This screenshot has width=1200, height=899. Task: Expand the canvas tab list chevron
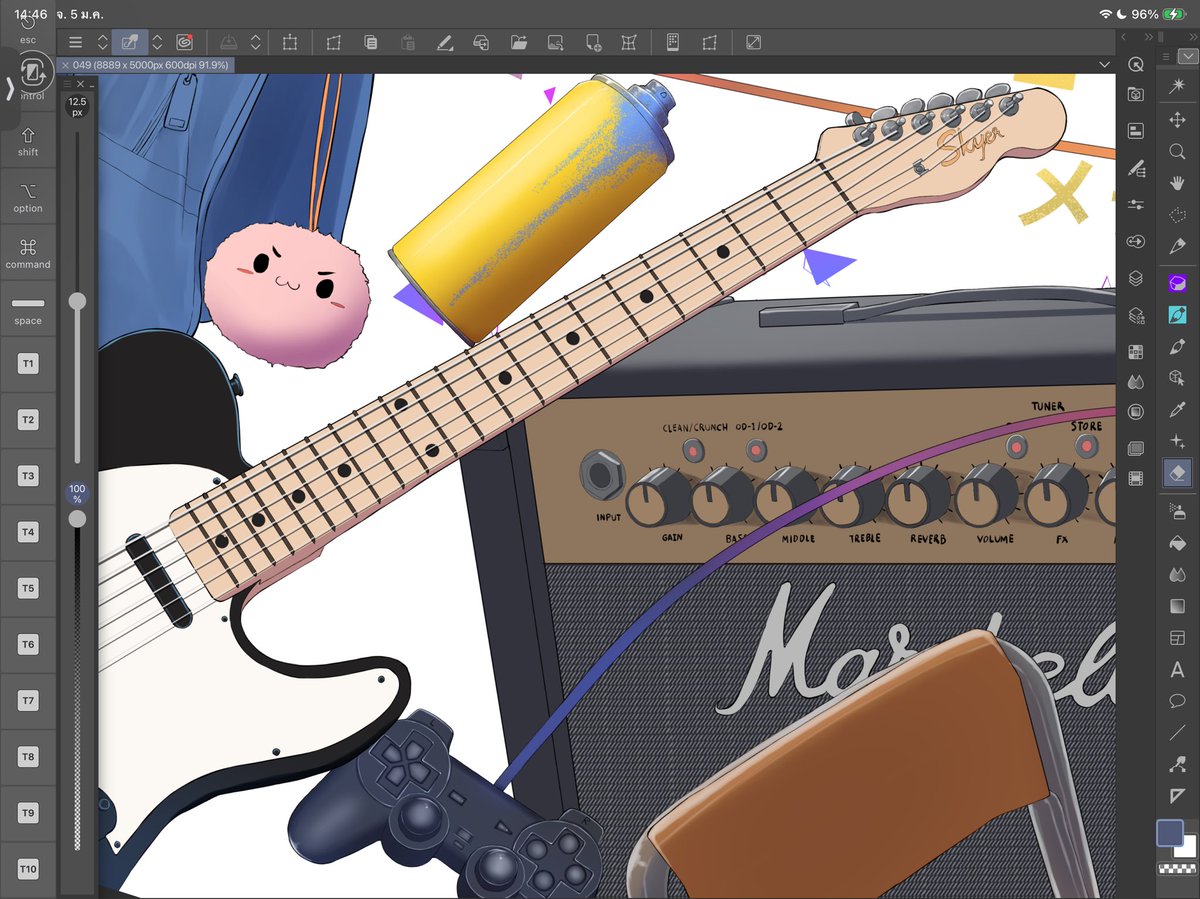pos(1104,64)
